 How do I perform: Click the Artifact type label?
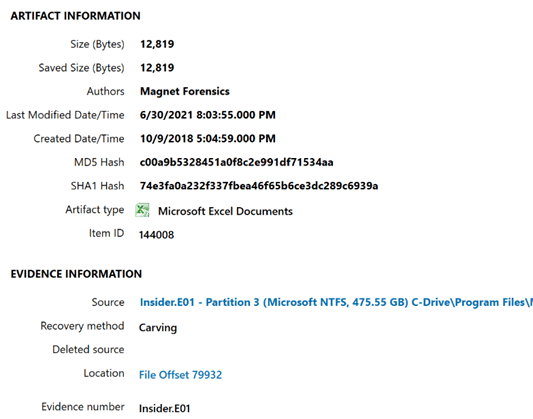point(95,210)
